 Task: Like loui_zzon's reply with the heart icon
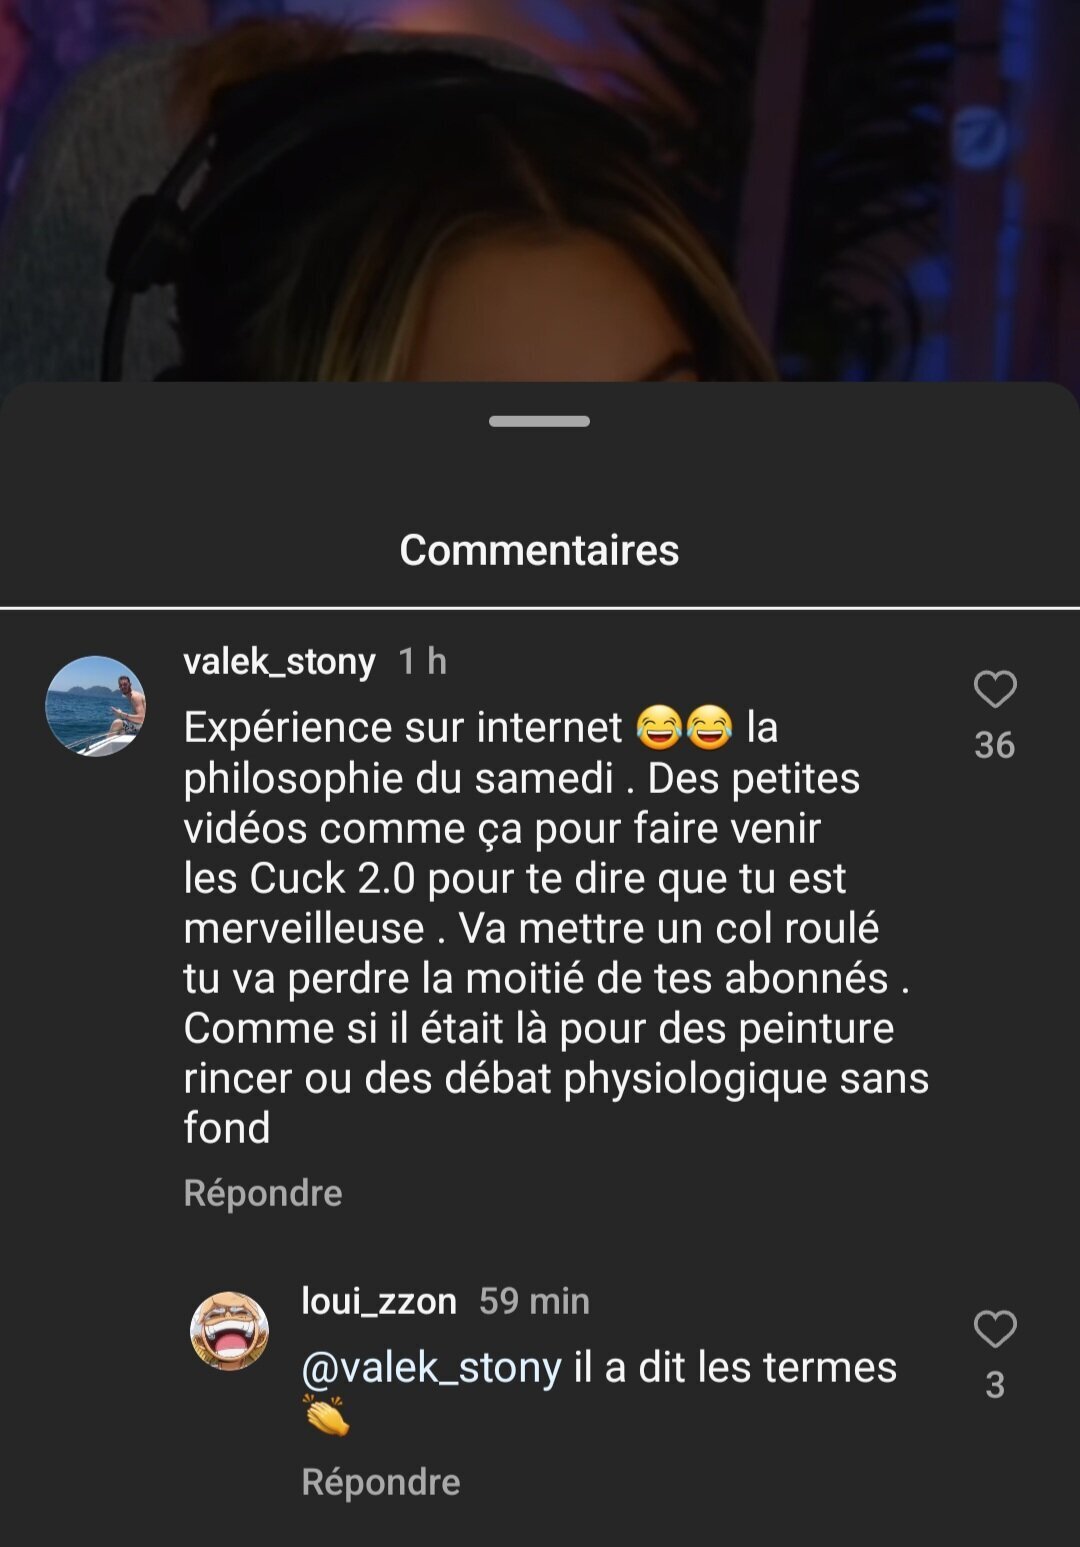(x=995, y=1329)
